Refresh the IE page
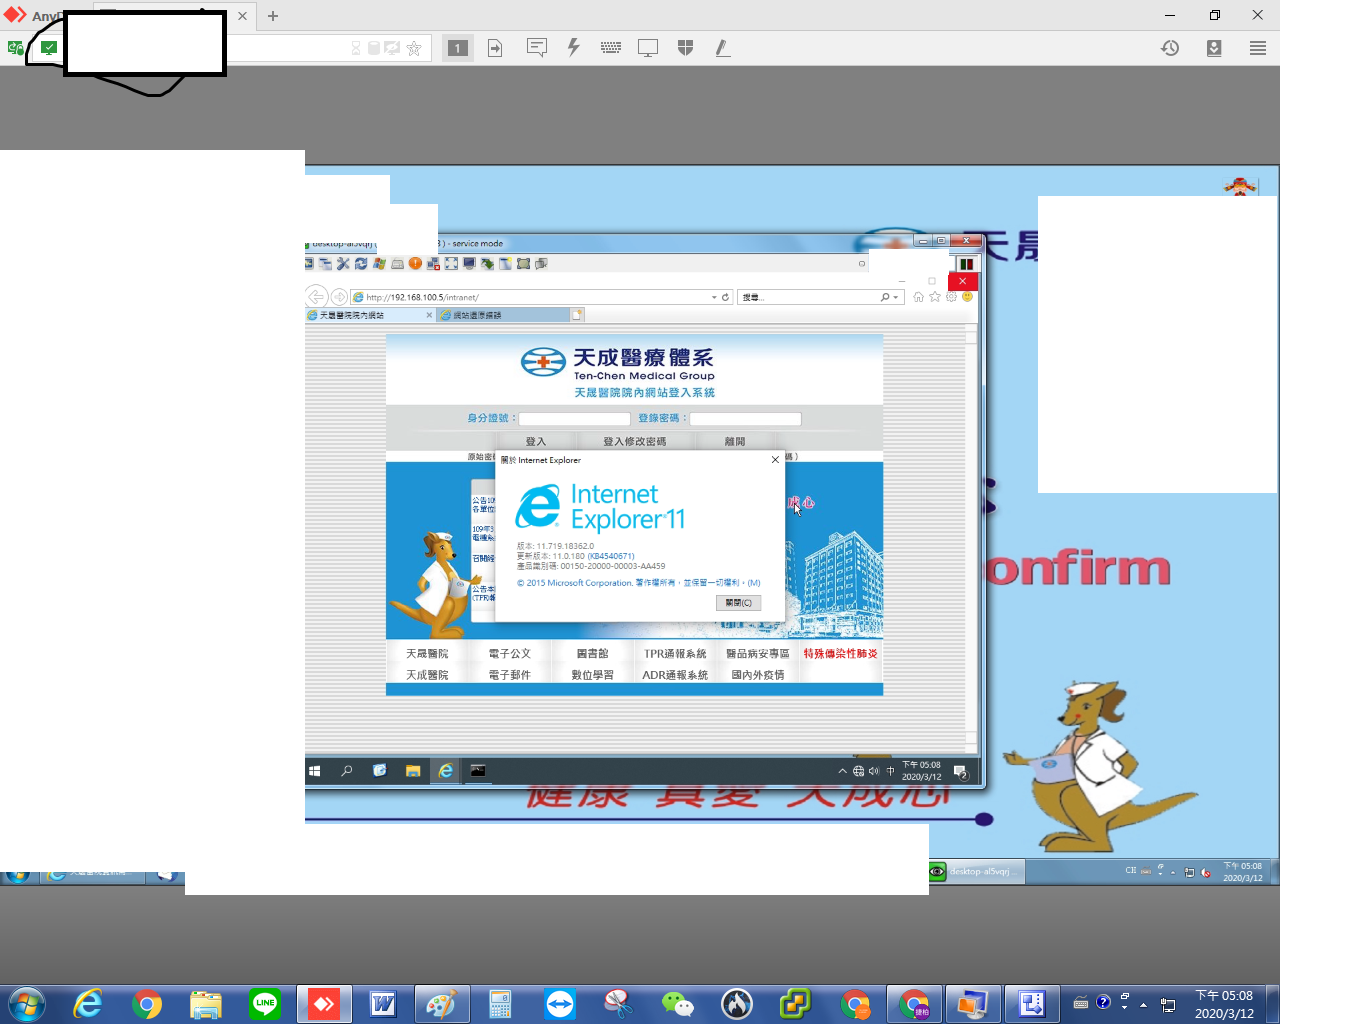The width and height of the screenshot is (1365, 1024). [x=726, y=297]
